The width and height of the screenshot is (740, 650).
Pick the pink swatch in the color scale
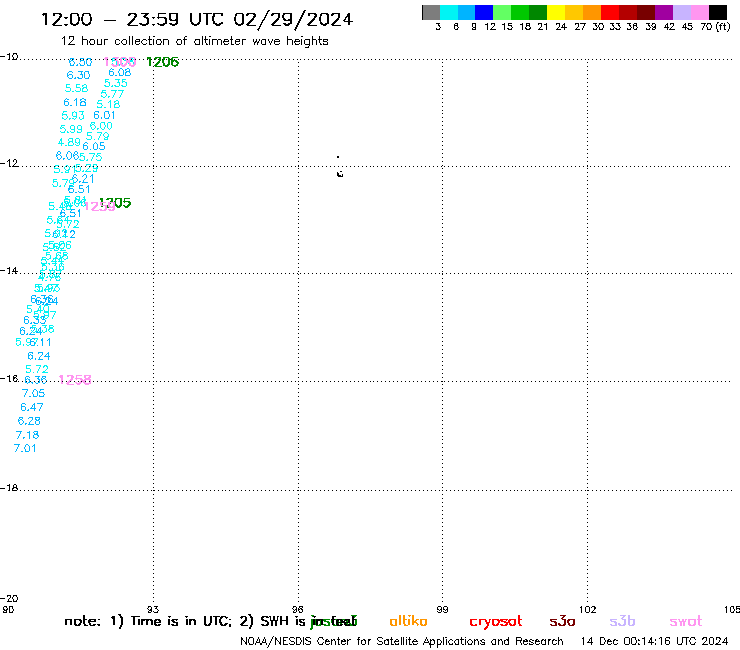[x=699, y=13]
